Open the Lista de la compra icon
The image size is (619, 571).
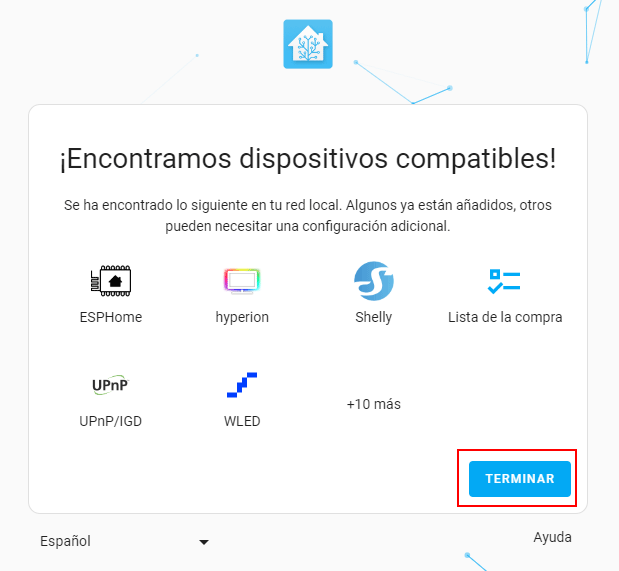coord(505,281)
